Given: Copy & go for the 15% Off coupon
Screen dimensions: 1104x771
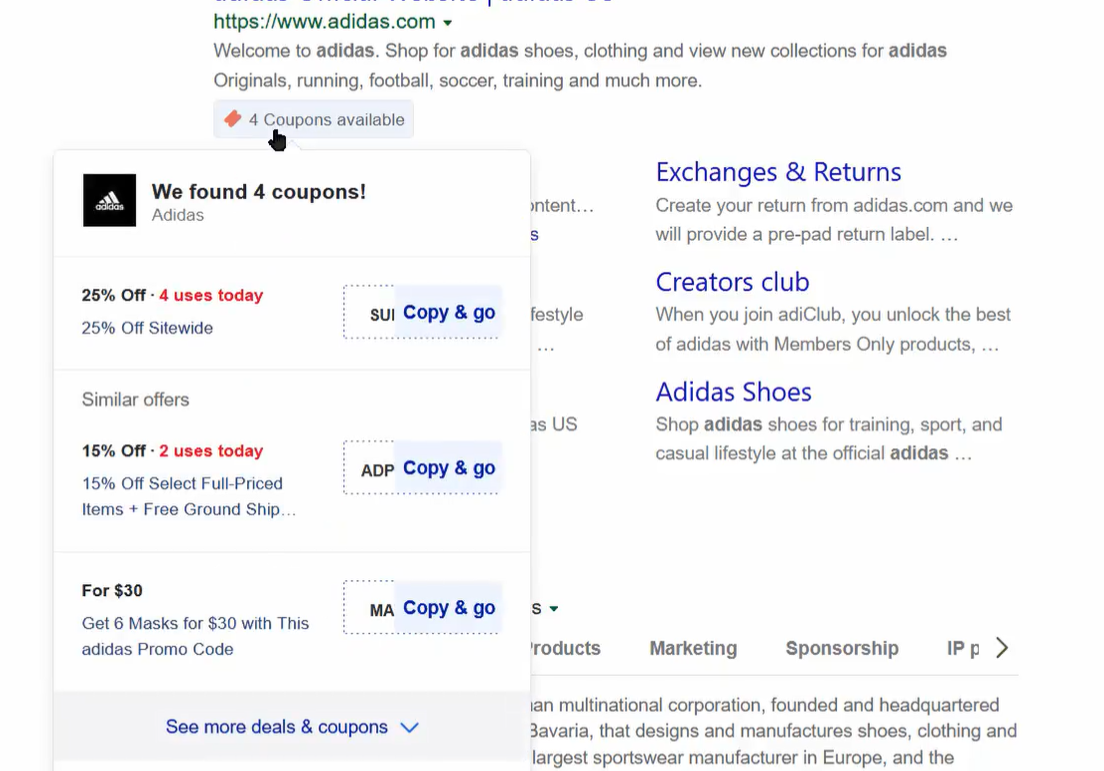Looking at the screenshot, I should [x=448, y=468].
